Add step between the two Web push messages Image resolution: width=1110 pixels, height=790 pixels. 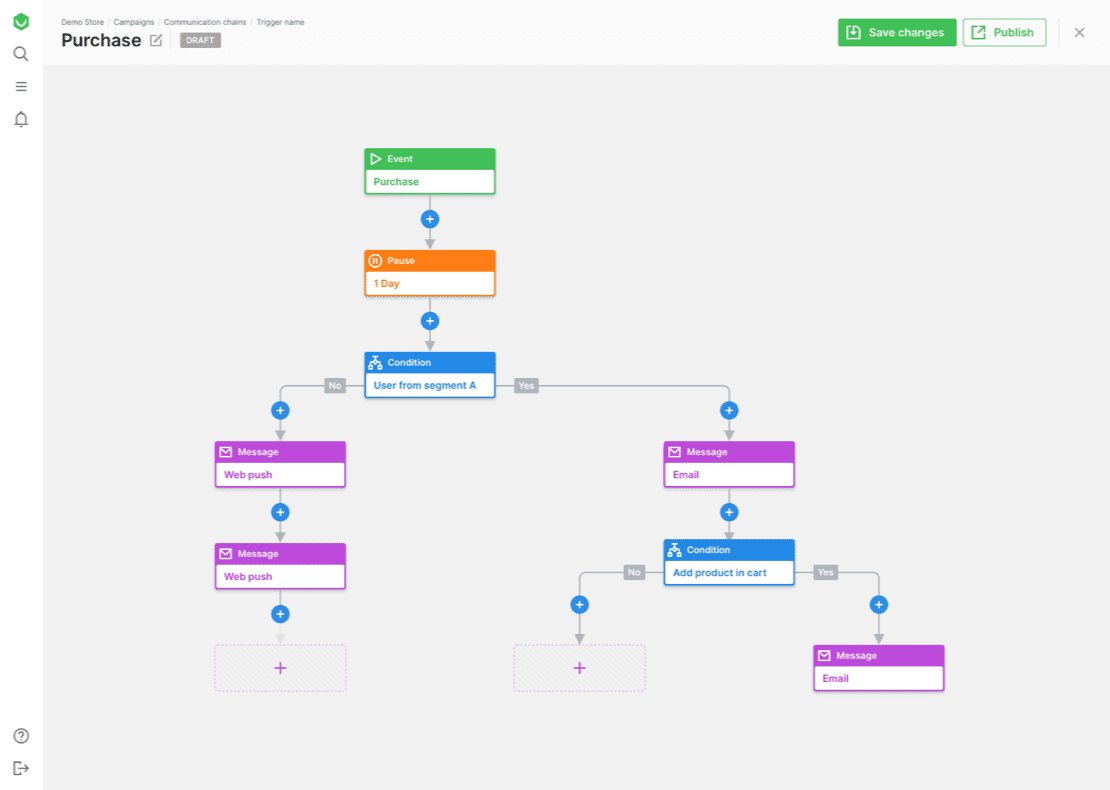tap(280, 512)
